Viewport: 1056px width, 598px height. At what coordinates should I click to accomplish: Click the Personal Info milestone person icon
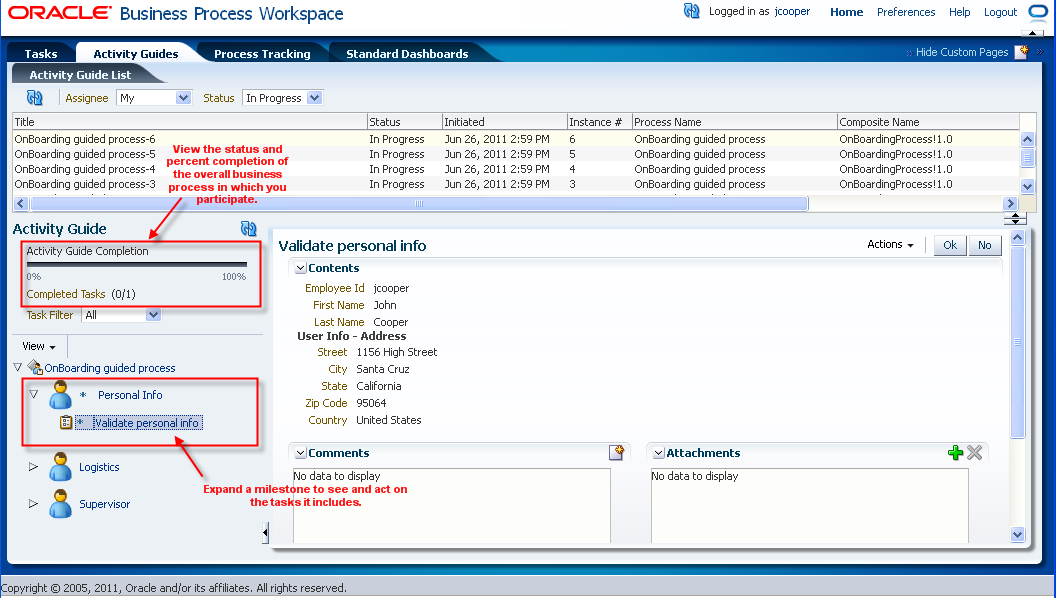60,395
